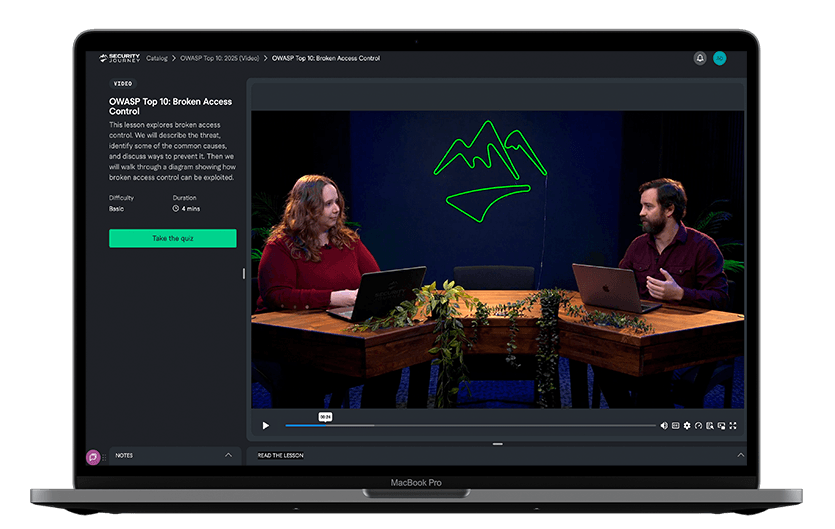The width and height of the screenshot is (835, 529).
Task: Click the lesson title heading
Action: pyautogui.click(x=170, y=107)
